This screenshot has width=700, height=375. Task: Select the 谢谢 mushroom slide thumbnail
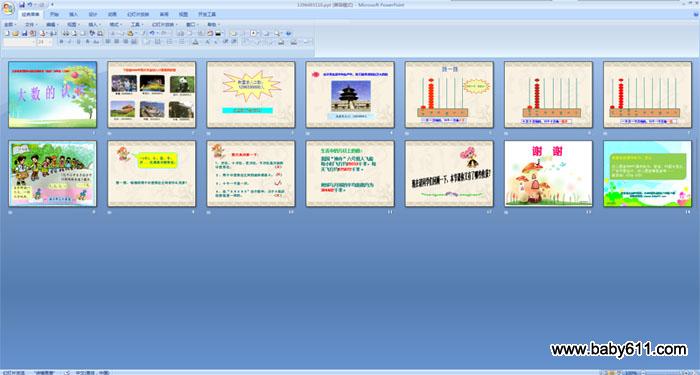coord(548,173)
